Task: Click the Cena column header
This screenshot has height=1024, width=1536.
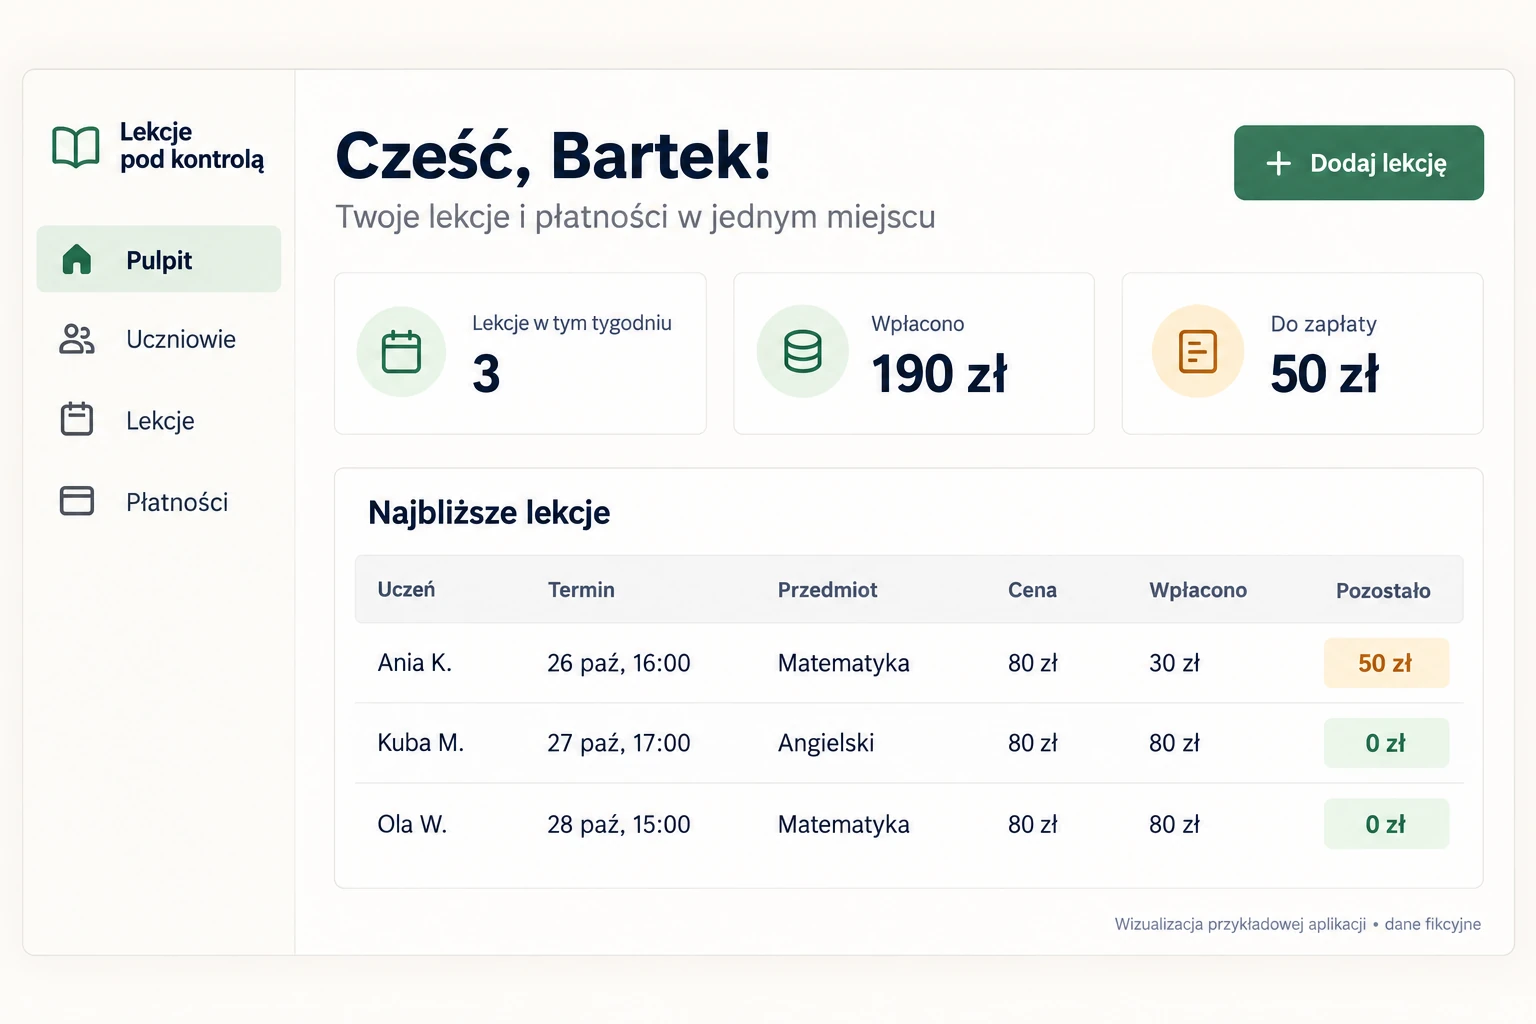Action: [x=1032, y=590]
